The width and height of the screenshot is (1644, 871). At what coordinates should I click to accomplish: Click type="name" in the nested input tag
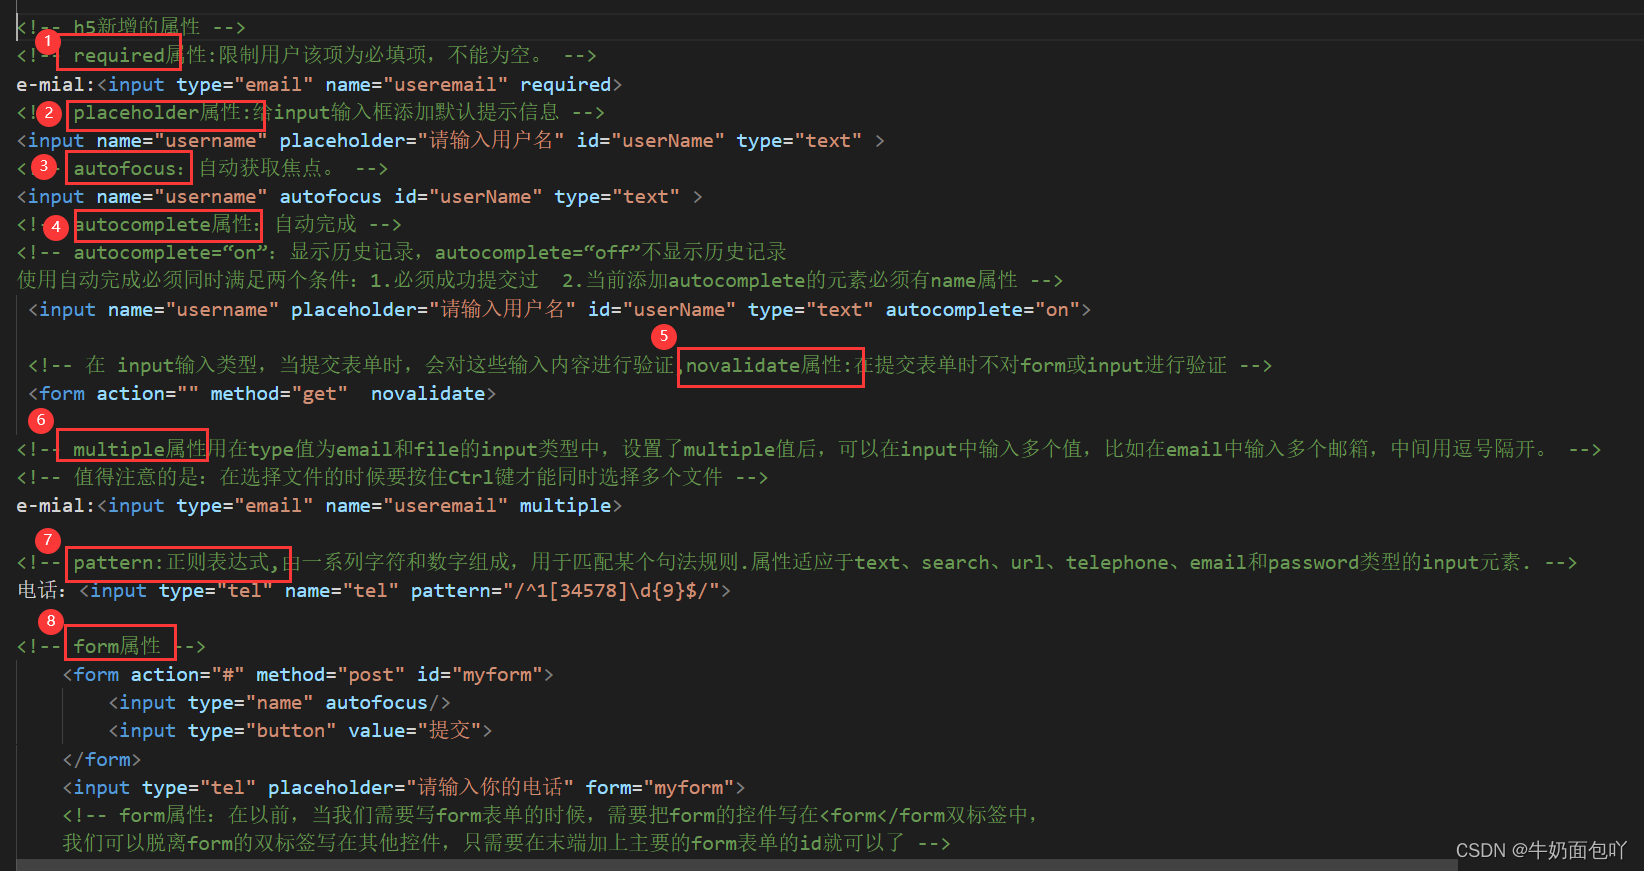pos(251,703)
